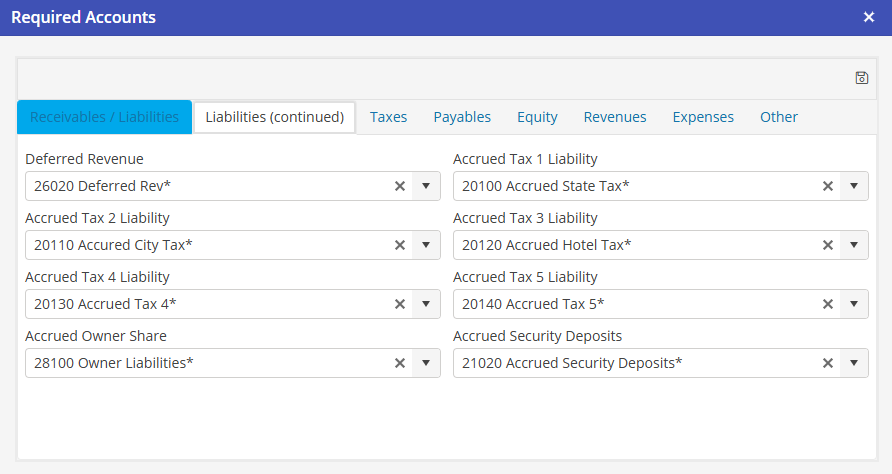This screenshot has width=892, height=474.
Task: Expand the Accrued Owner Share dropdown
Action: point(425,363)
